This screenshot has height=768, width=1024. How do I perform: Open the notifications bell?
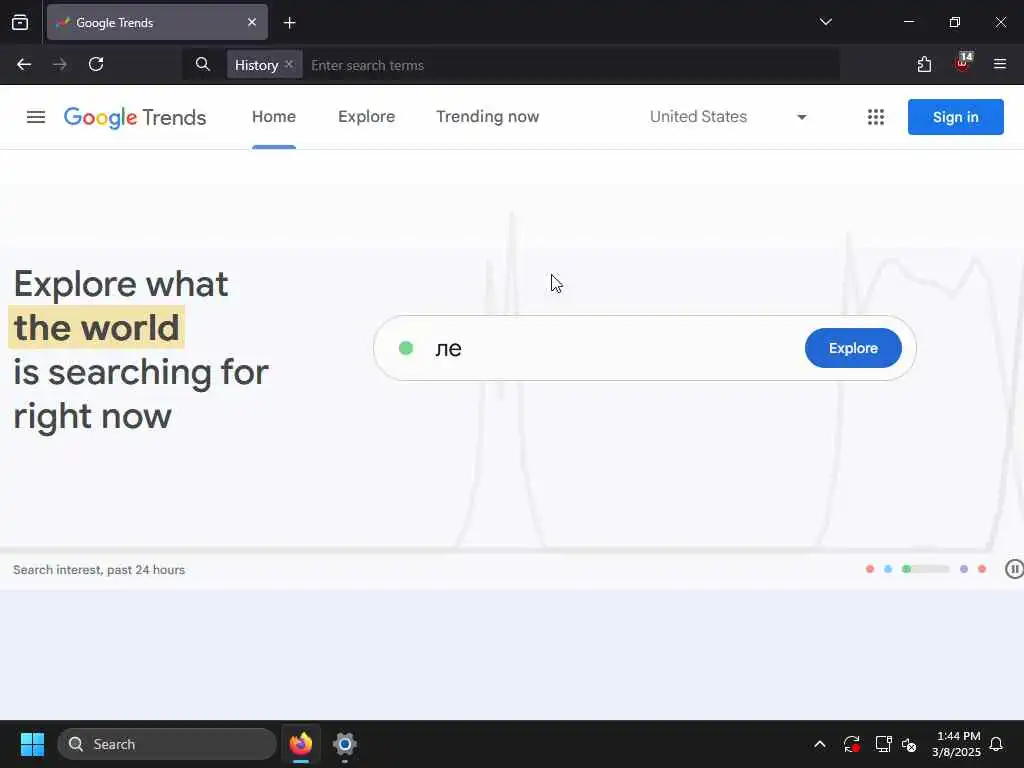pyautogui.click(x=997, y=744)
